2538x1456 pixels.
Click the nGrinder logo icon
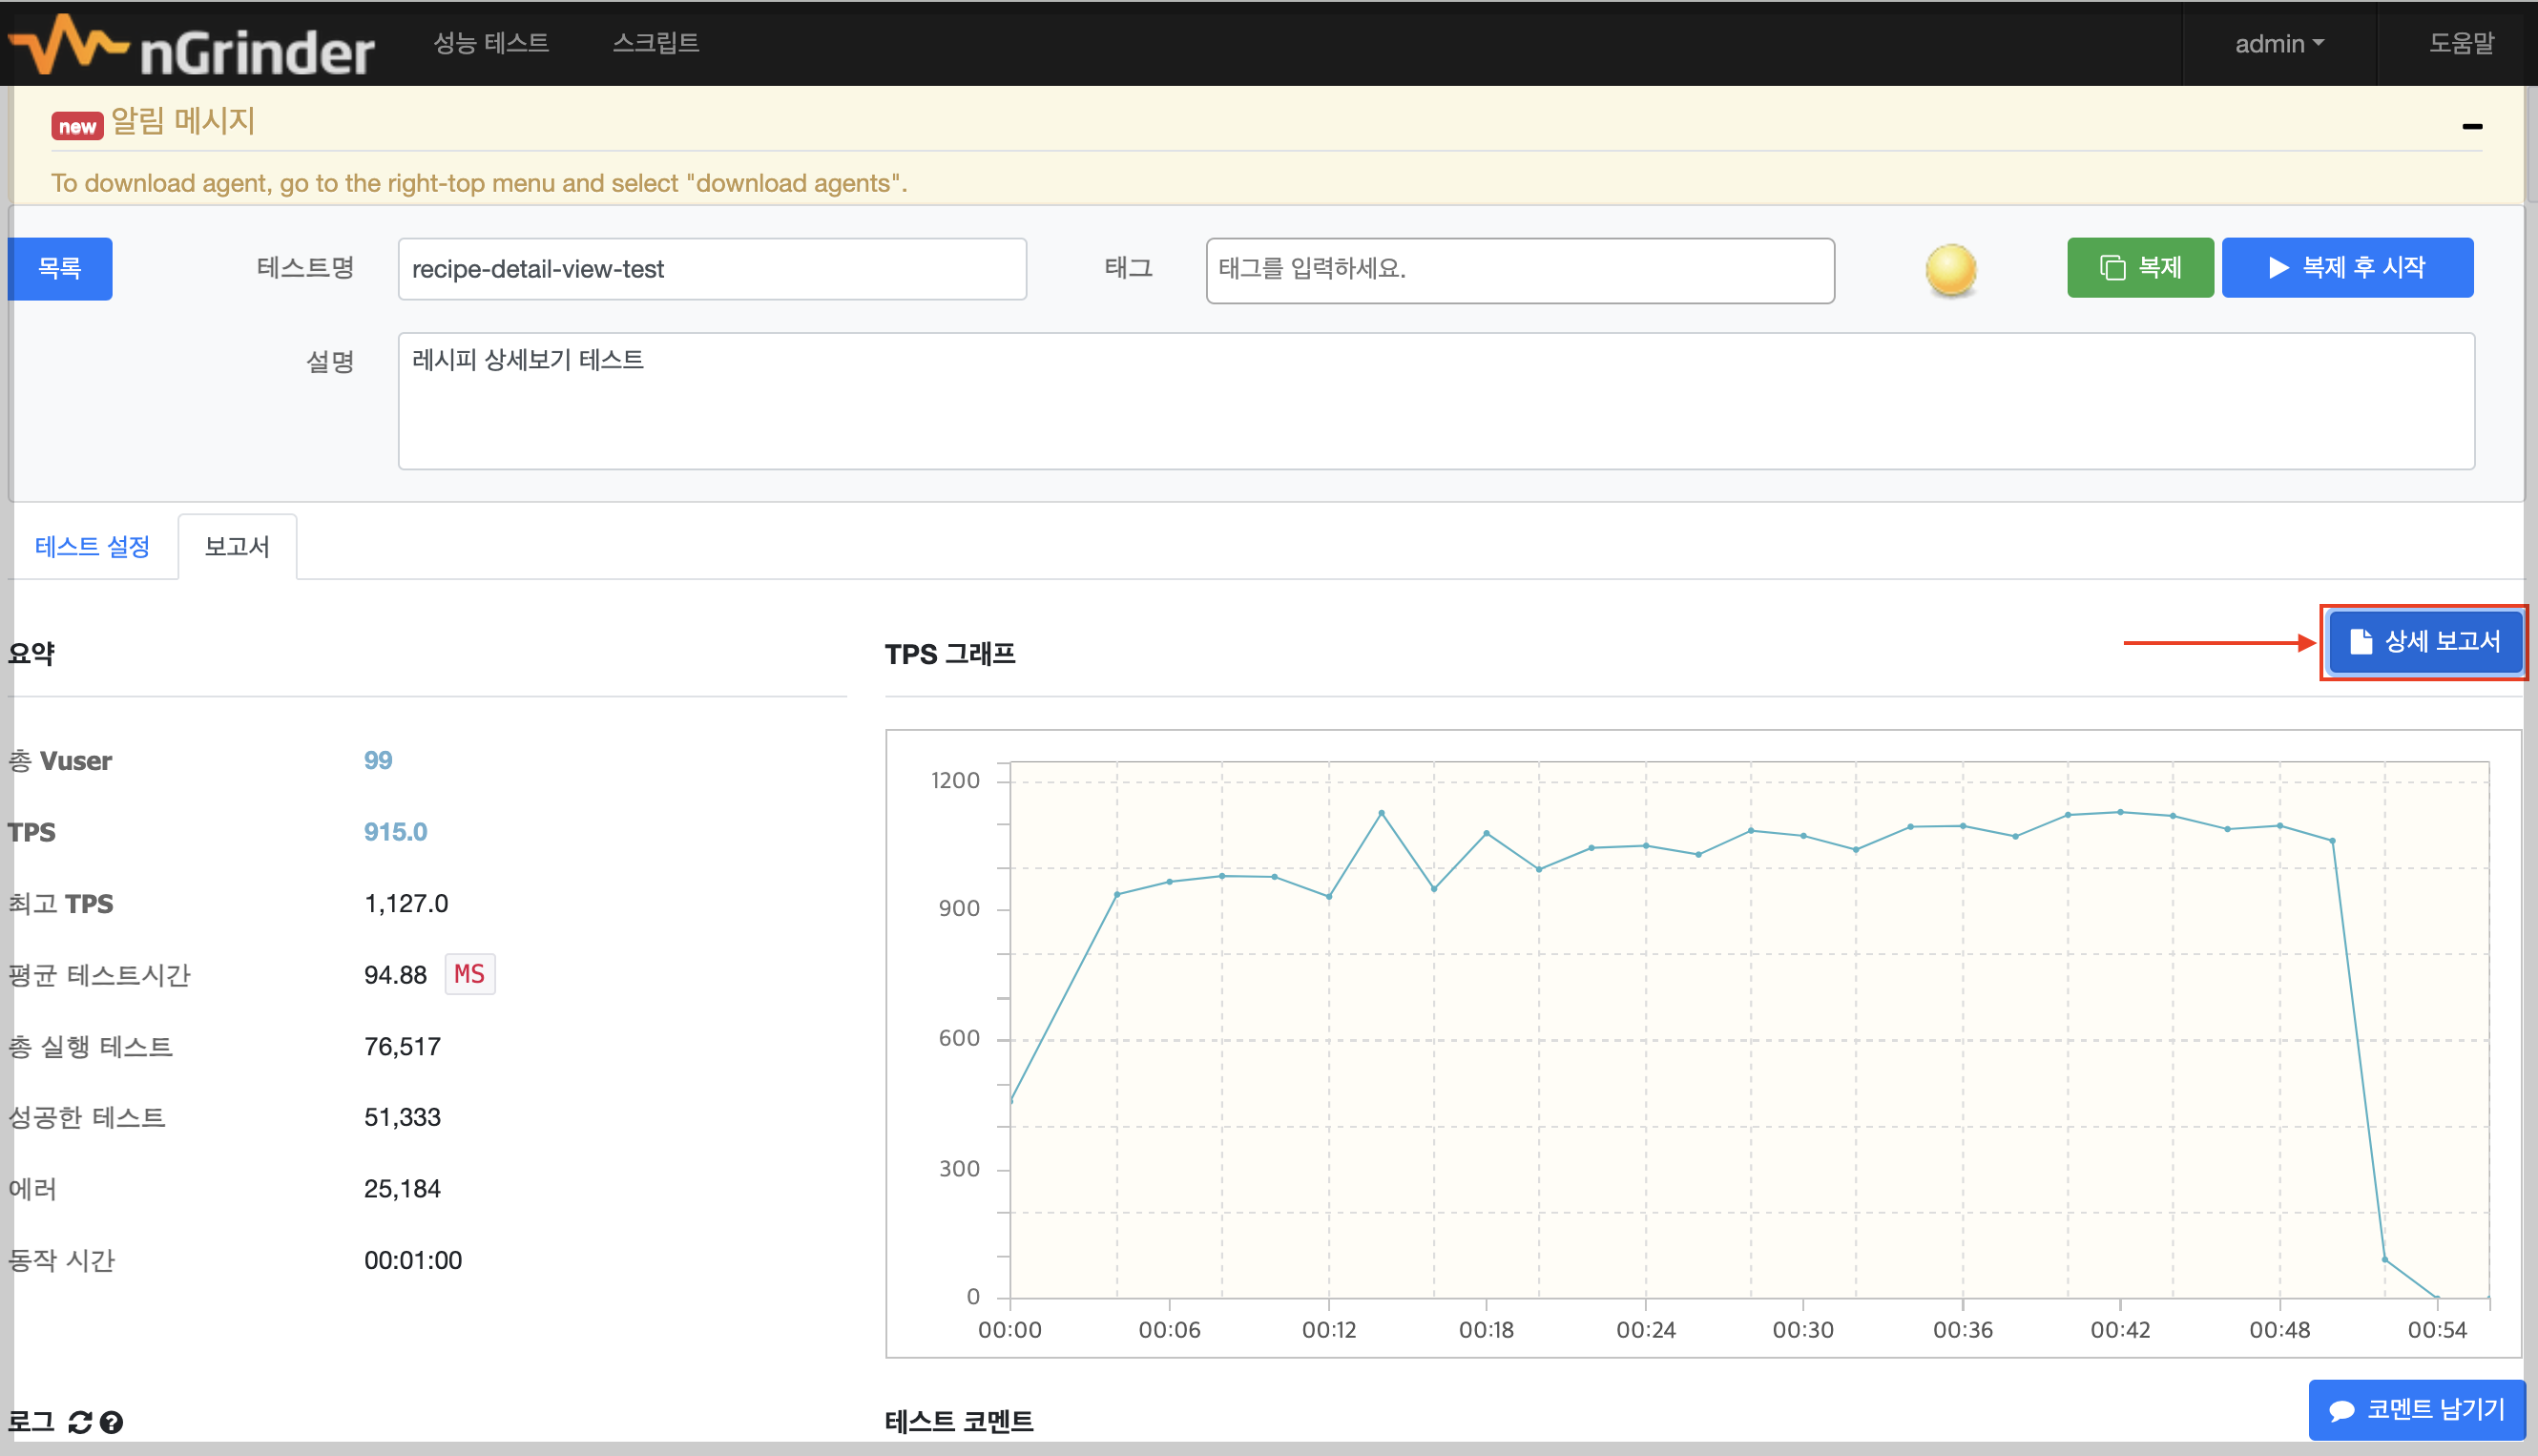tap(68, 44)
